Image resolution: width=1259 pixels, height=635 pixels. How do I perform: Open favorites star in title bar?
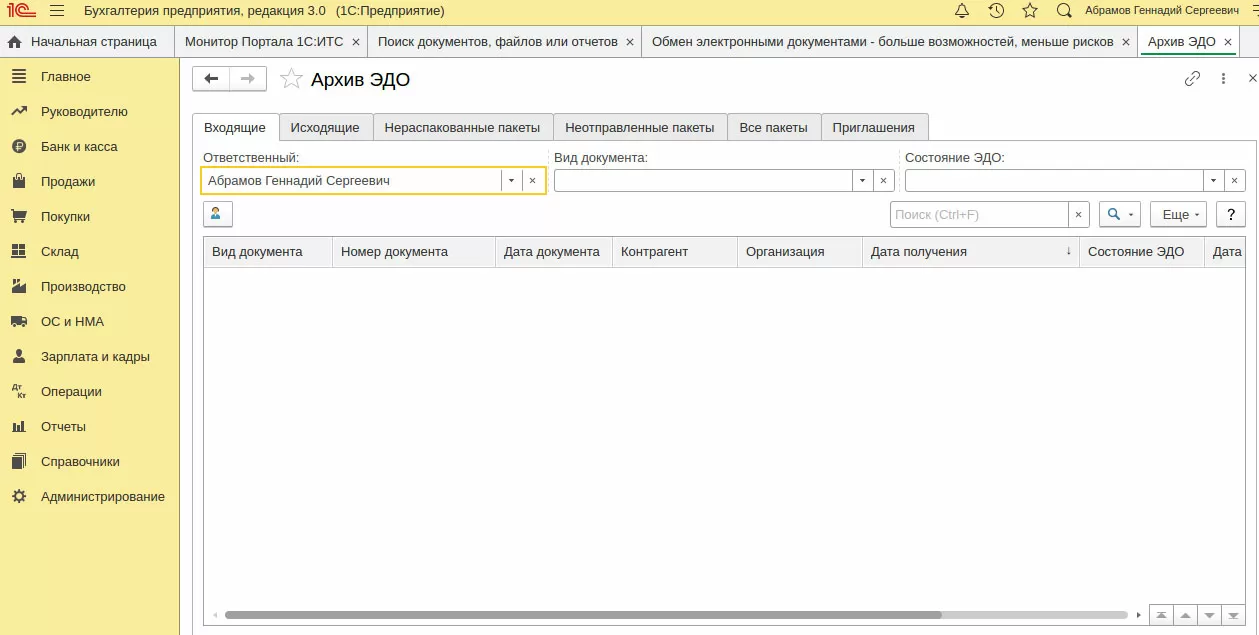[x=1030, y=11]
